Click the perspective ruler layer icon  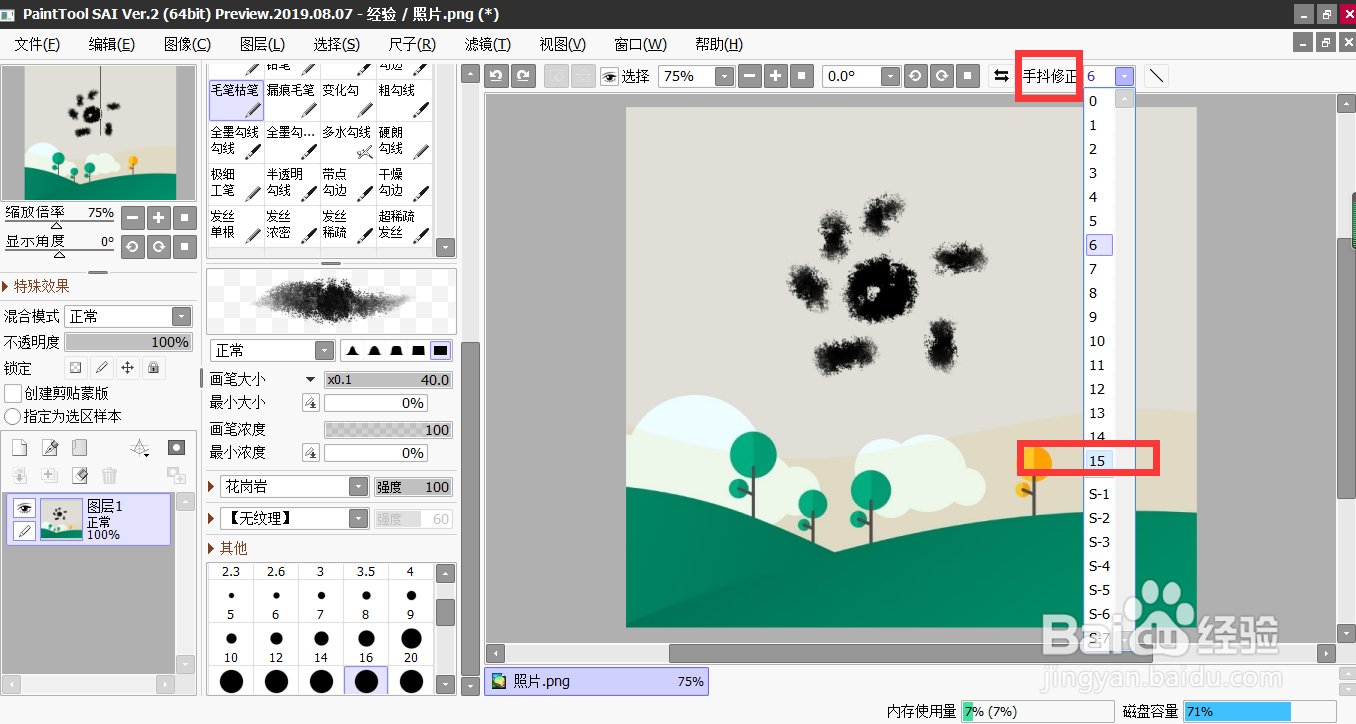pyautogui.click(x=141, y=448)
